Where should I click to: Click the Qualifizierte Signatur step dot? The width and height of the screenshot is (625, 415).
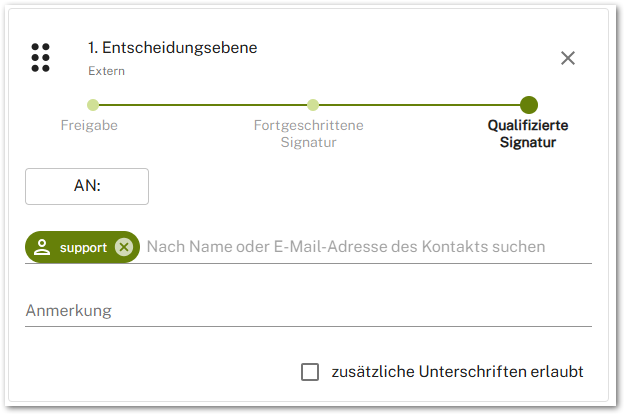coord(529,104)
